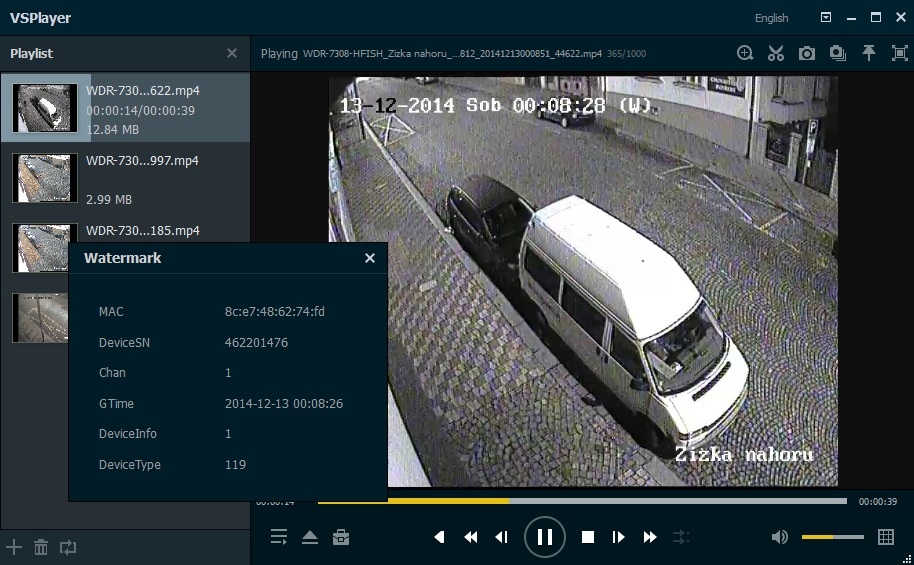The height and width of the screenshot is (565, 914).
Task: Enter full screen video mode
Action: [x=899, y=54]
